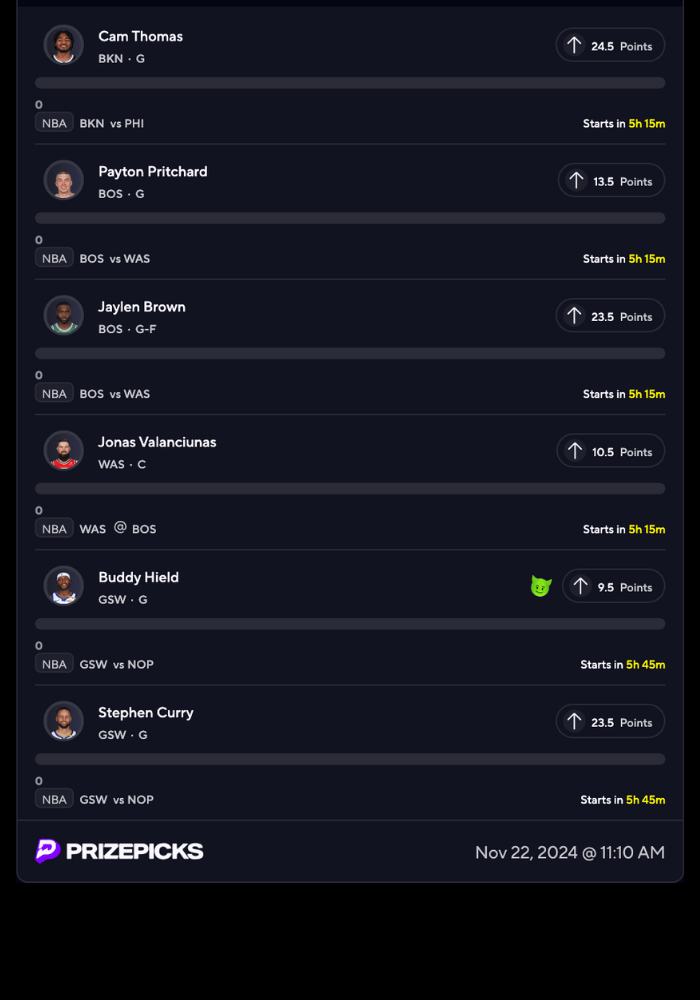Click Payton Pritchard's player avatar
700x1000 pixels.
pyautogui.click(x=64, y=180)
